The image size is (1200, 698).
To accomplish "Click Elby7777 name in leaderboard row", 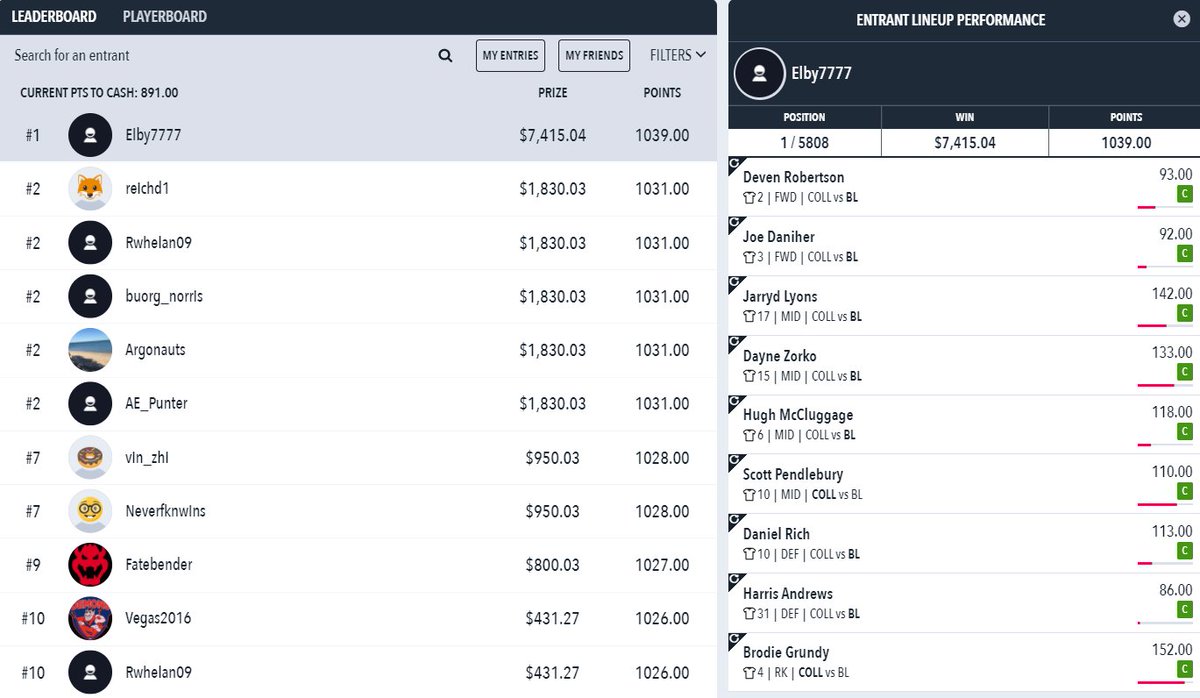I will (154, 135).
